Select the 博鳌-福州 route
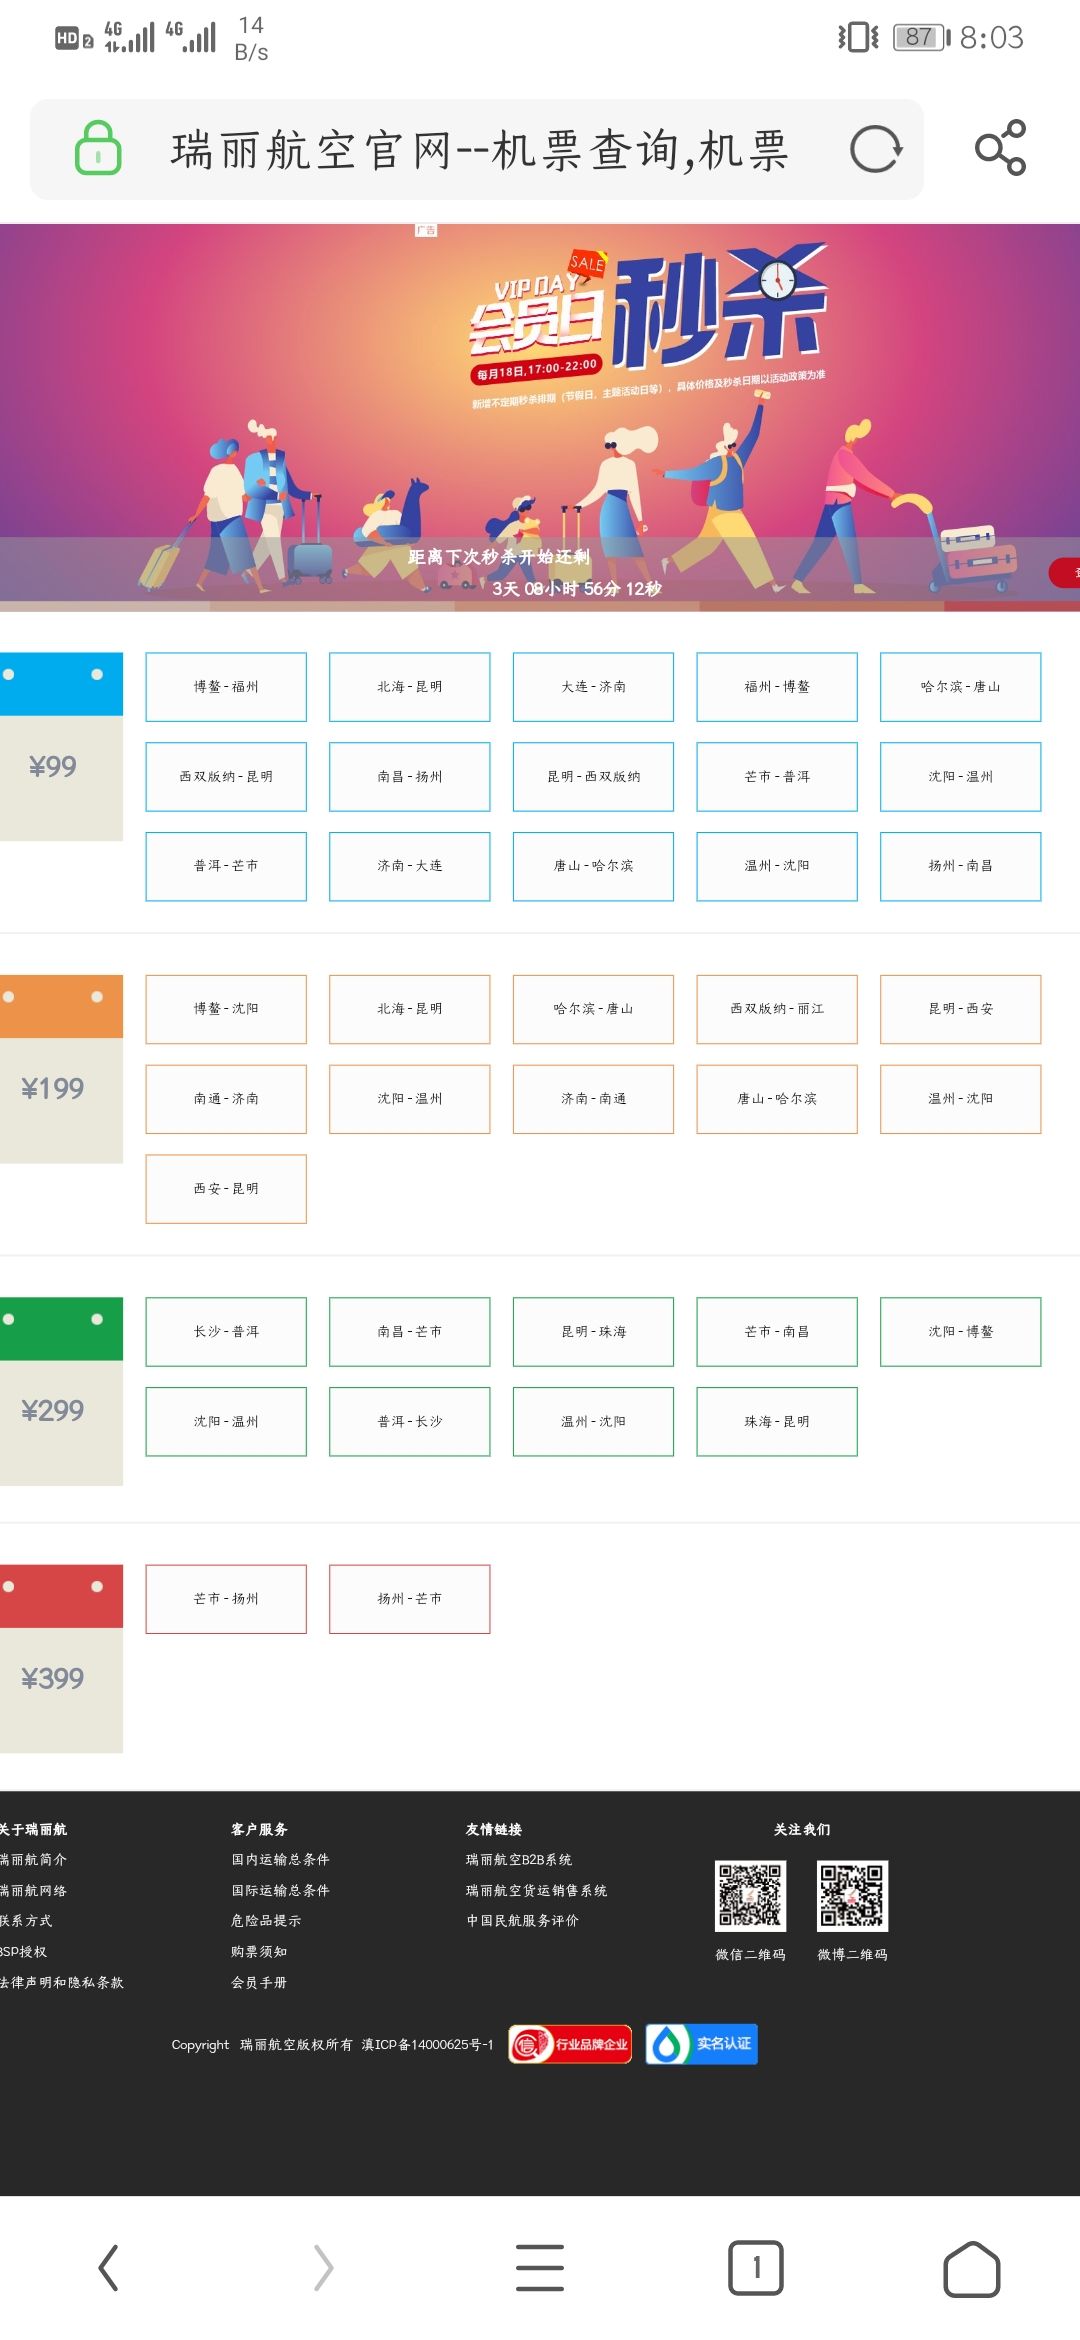 [x=226, y=687]
